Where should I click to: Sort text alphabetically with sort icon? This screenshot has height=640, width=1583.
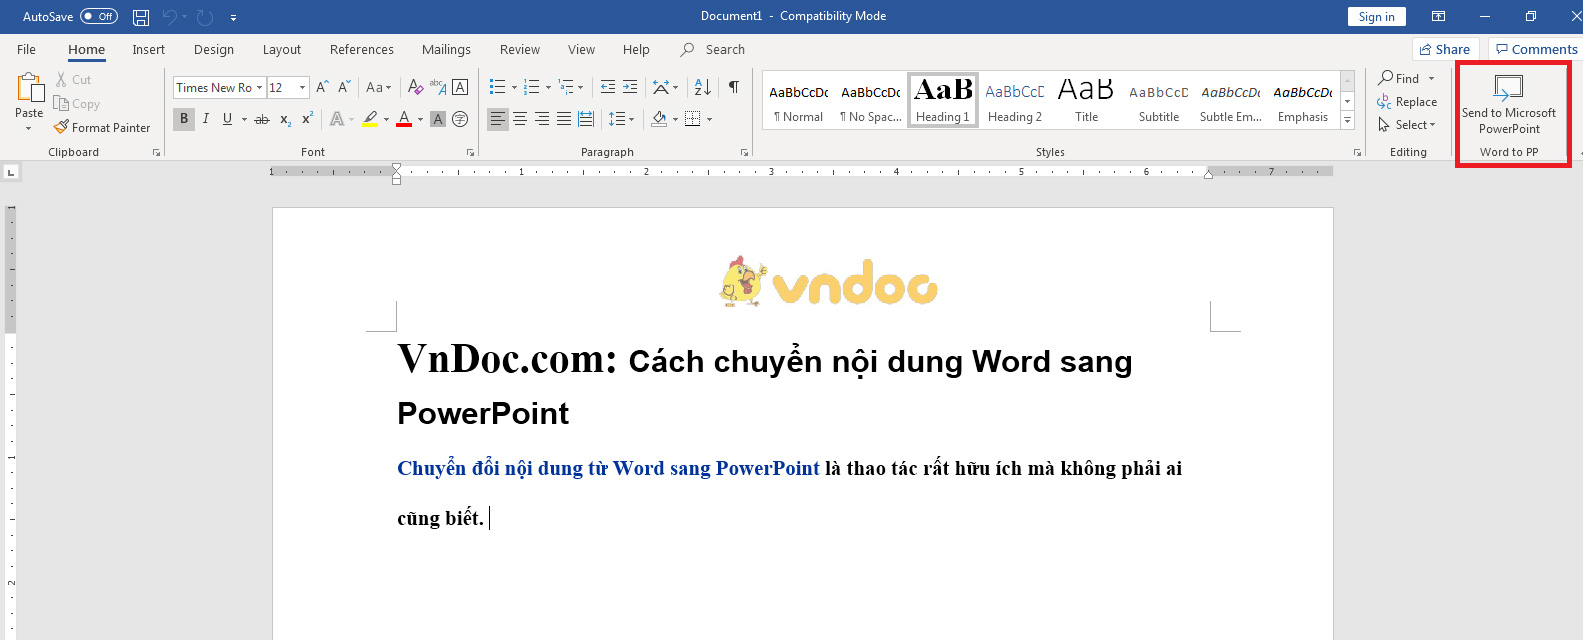tap(703, 87)
